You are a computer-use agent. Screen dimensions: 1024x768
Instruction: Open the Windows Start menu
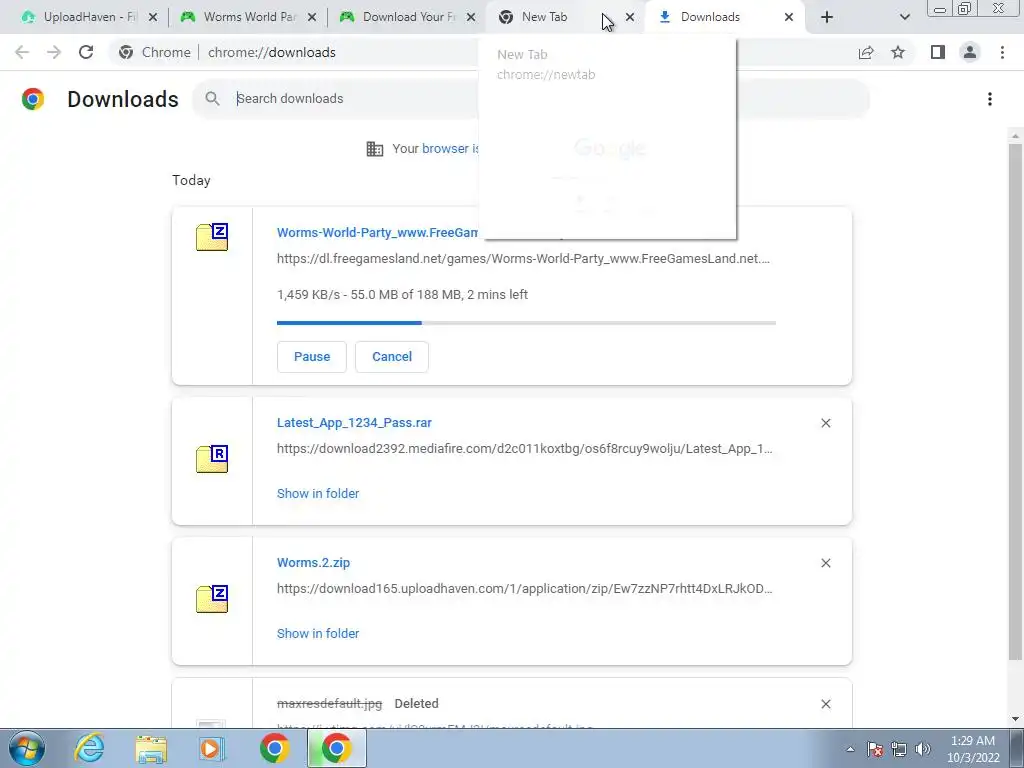coord(27,748)
